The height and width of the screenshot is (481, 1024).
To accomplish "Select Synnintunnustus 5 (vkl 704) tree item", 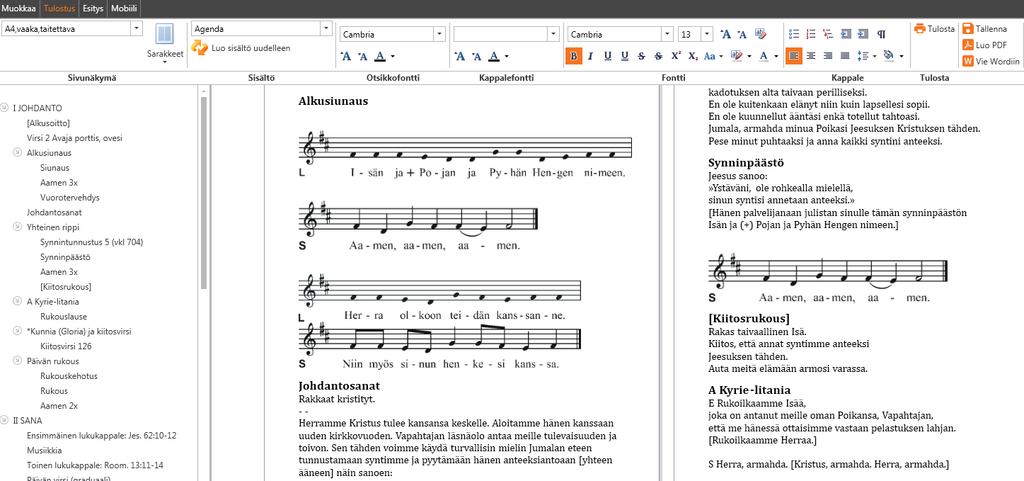I will coord(91,242).
